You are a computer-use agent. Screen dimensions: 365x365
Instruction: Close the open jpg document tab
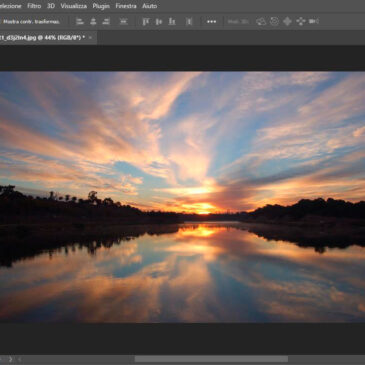pos(90,38)
